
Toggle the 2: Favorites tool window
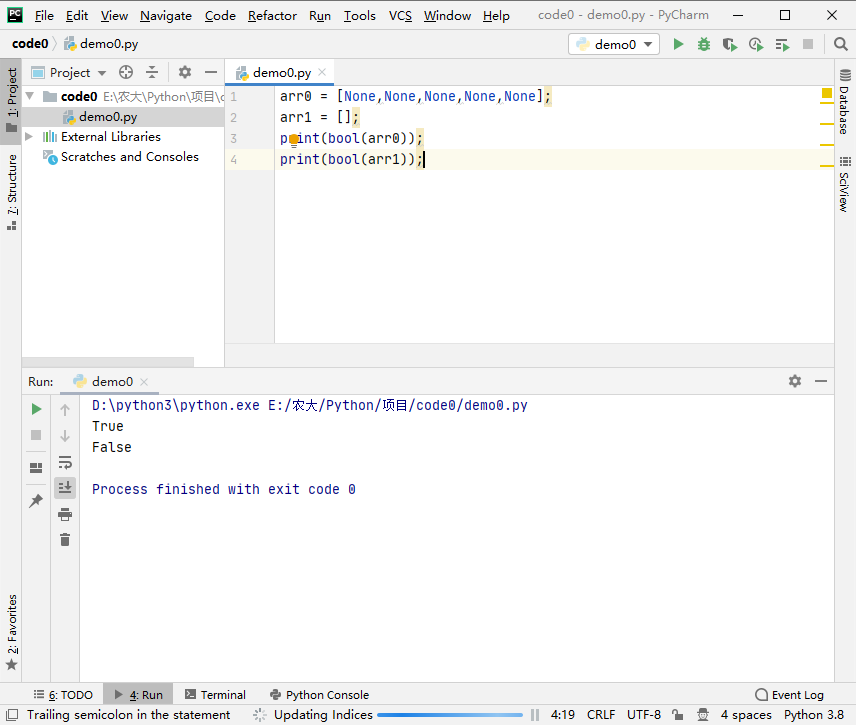coord(11,632)
